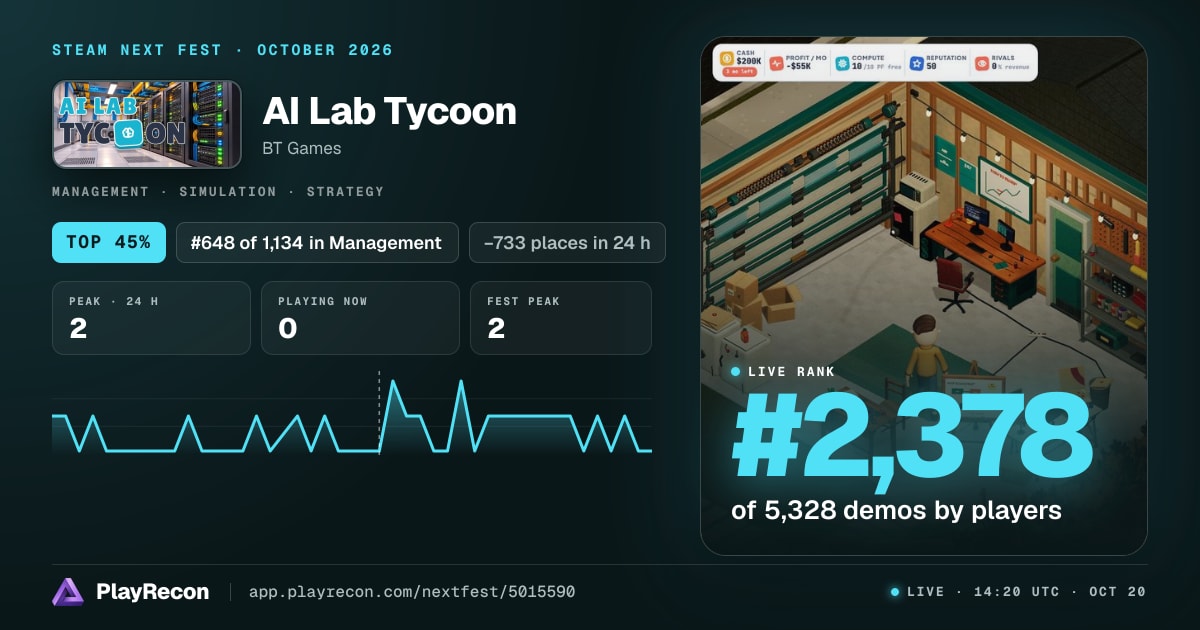
Task: Click the Reputation value 50
Action: coord(932,66)
